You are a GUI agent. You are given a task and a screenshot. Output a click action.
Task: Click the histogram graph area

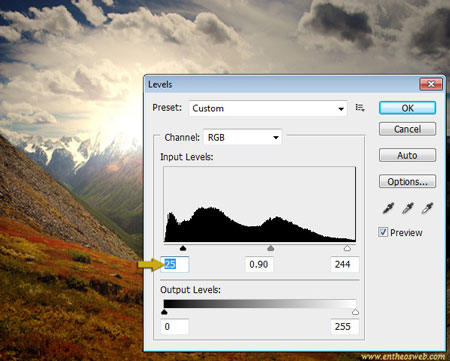260,204
